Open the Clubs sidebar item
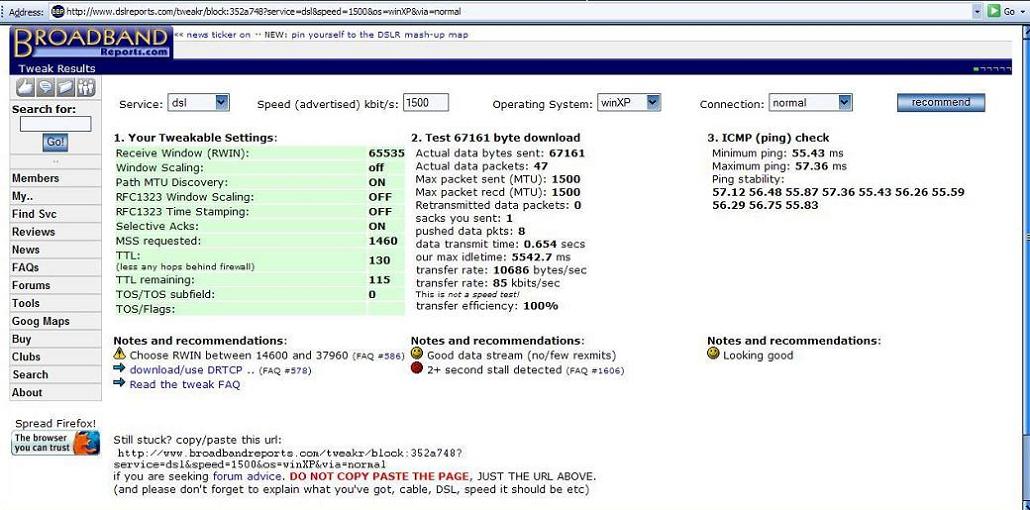This screenshot has height=510, width=1030. click(56, 357)
